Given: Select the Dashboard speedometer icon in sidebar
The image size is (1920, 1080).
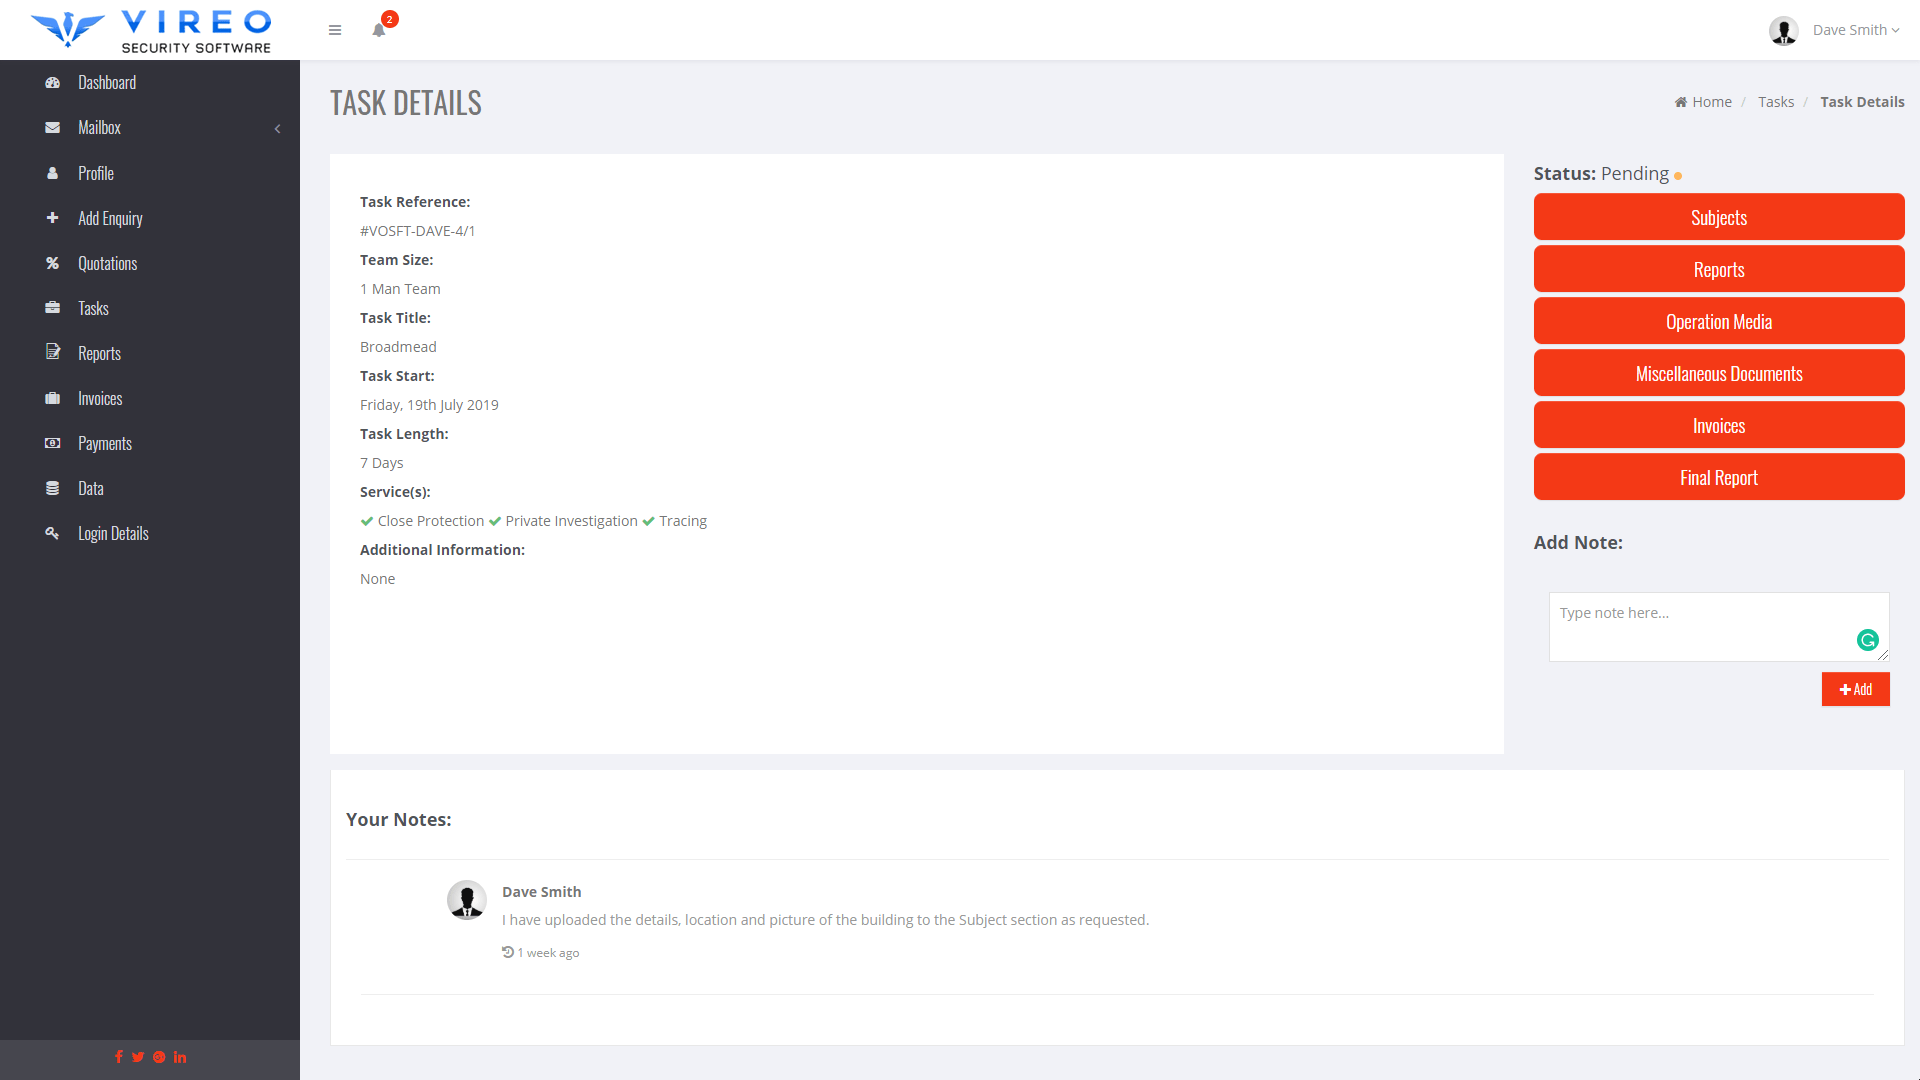Looking at the screenshot, I should [x=52, y=82].
